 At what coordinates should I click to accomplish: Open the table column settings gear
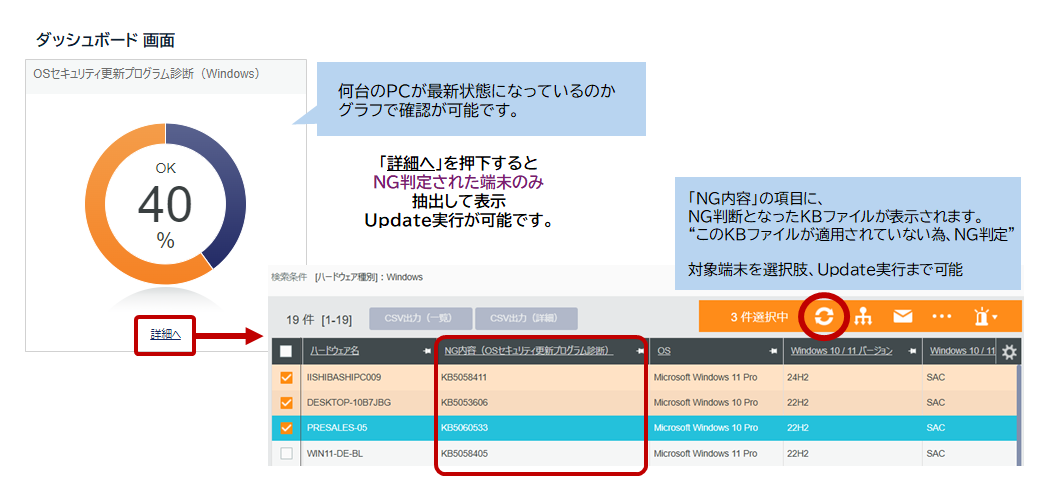[x=1009, y=352]
